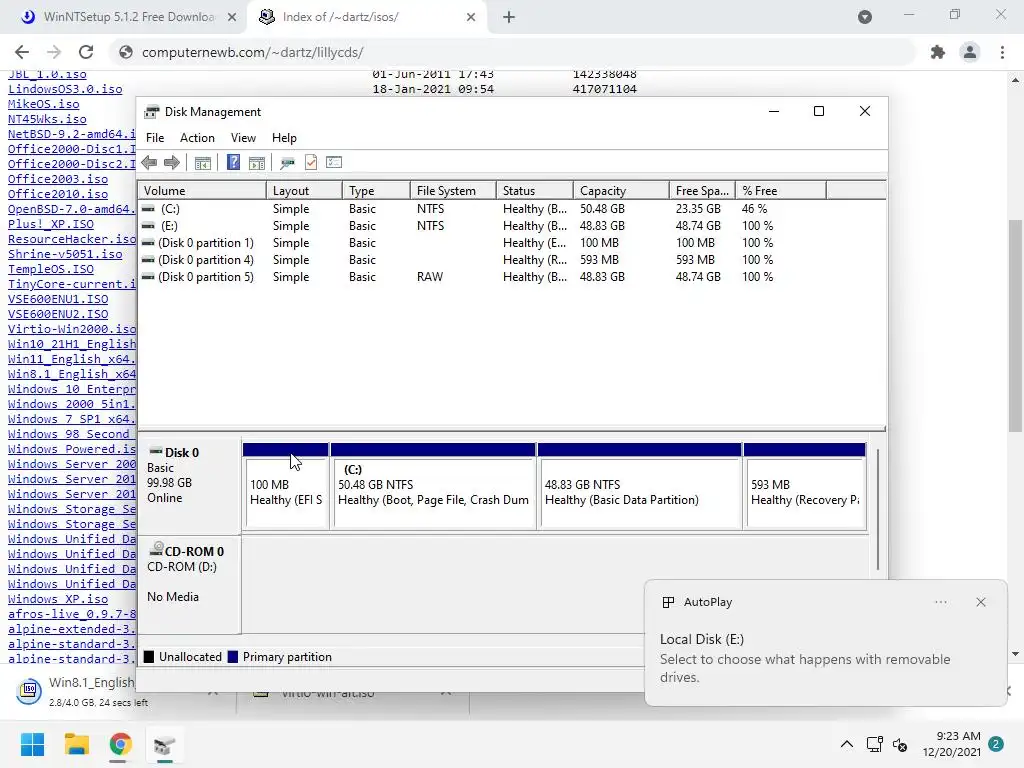
Task: Open the AutoPlay notification options menu
Action: 940,602
